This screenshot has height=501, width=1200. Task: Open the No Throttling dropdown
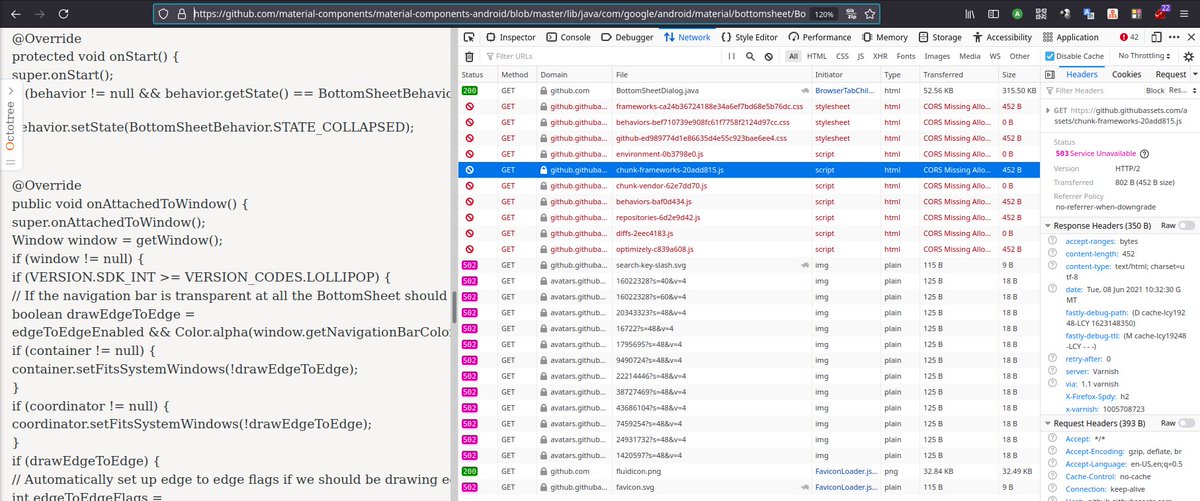click(x=1144, y=56)
